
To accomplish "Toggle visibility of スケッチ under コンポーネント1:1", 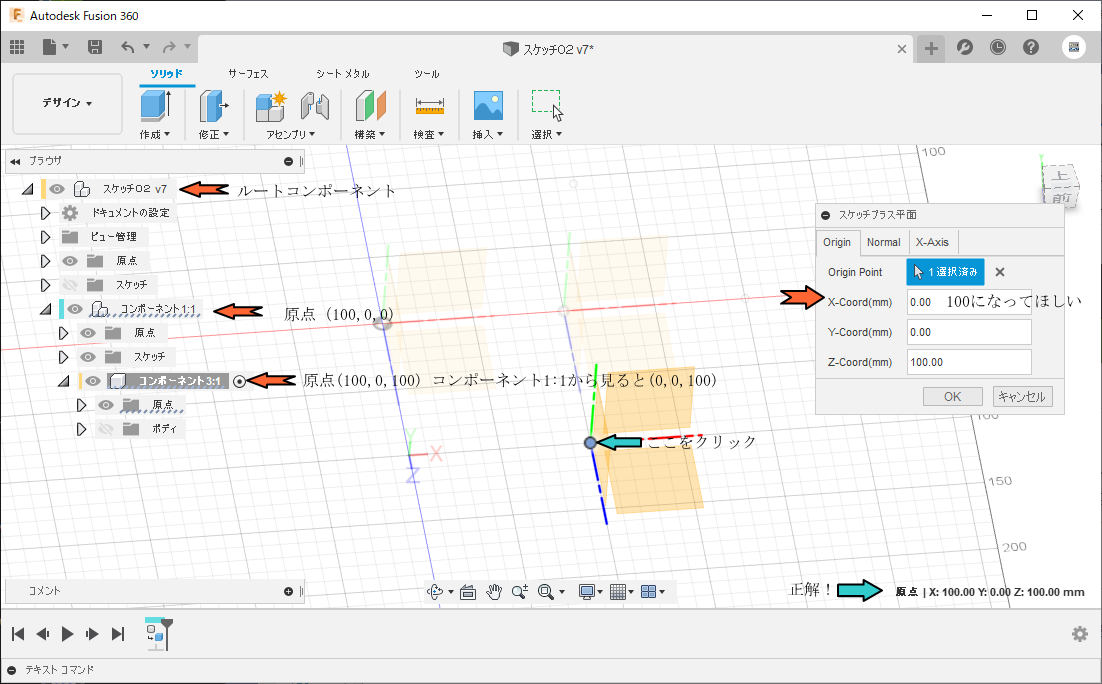I will [88, 357].
